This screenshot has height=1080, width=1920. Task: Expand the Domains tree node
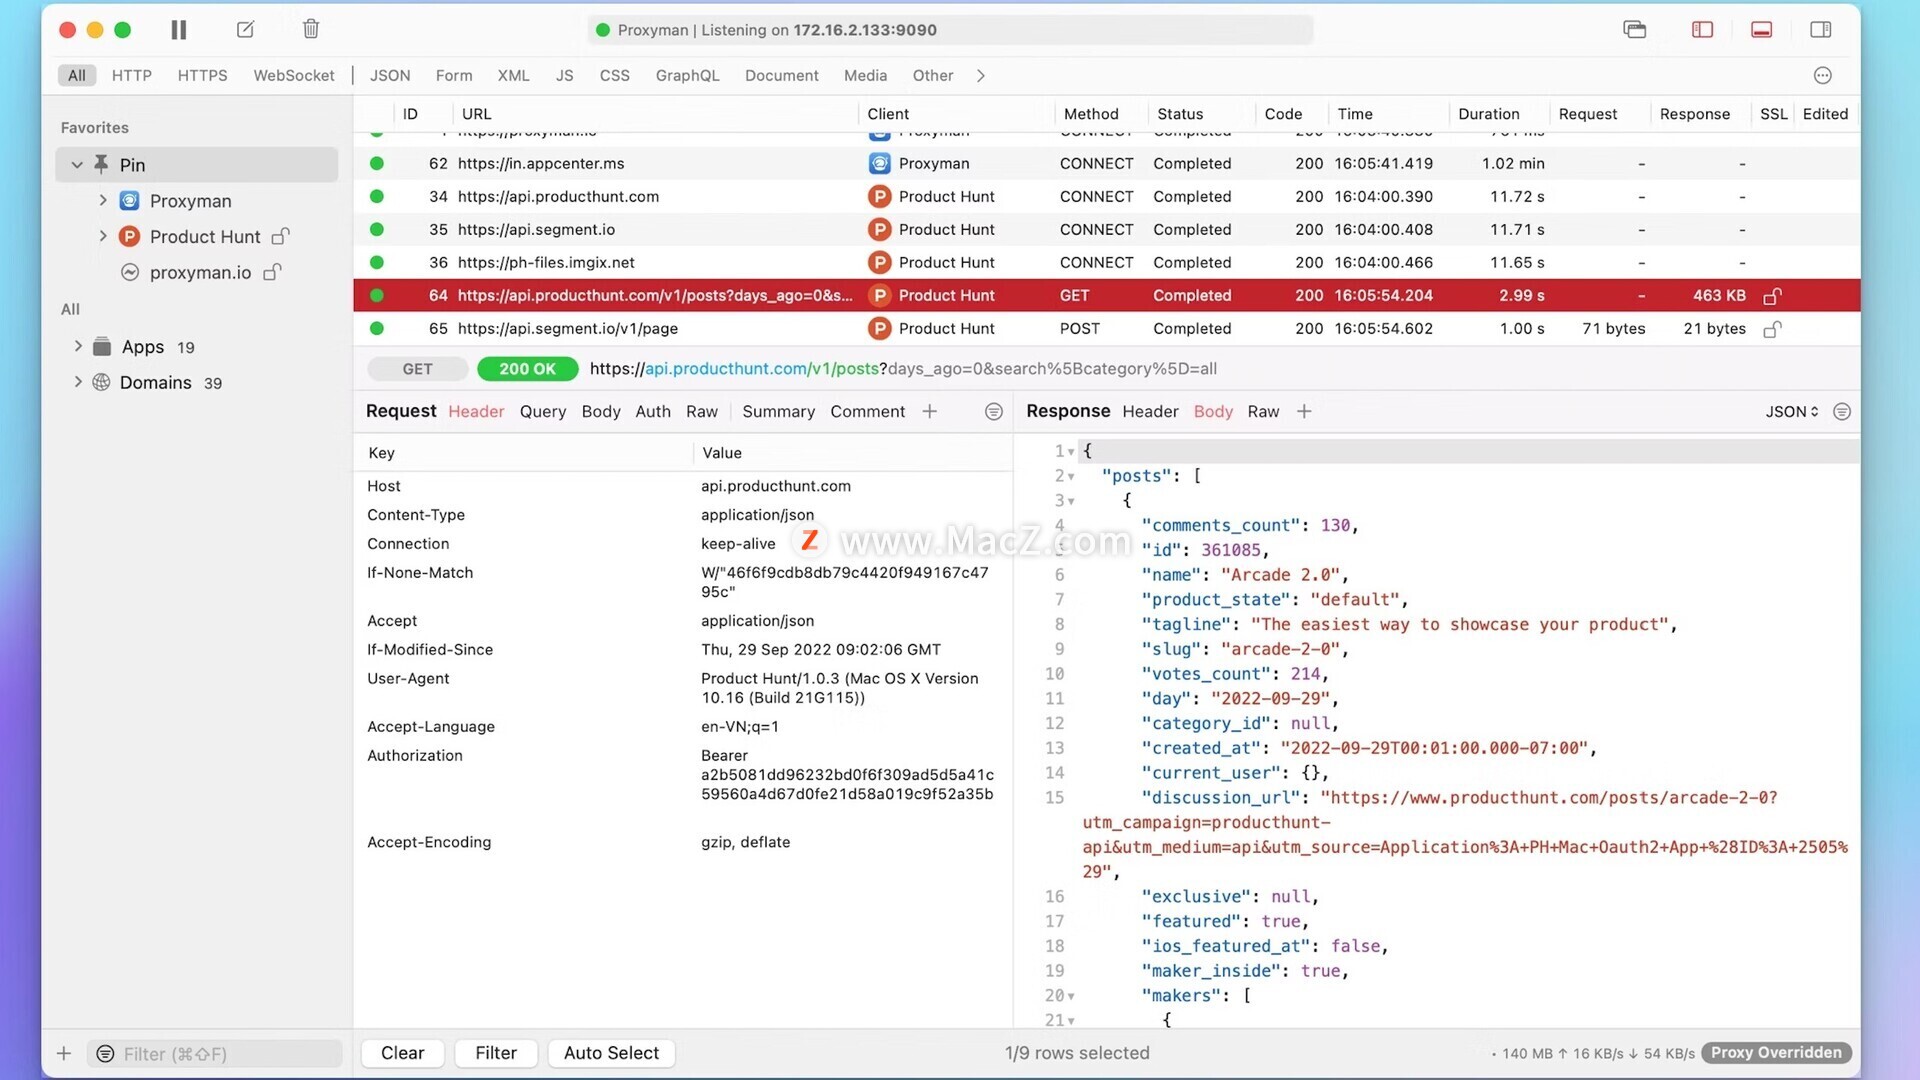pos(77,382)
